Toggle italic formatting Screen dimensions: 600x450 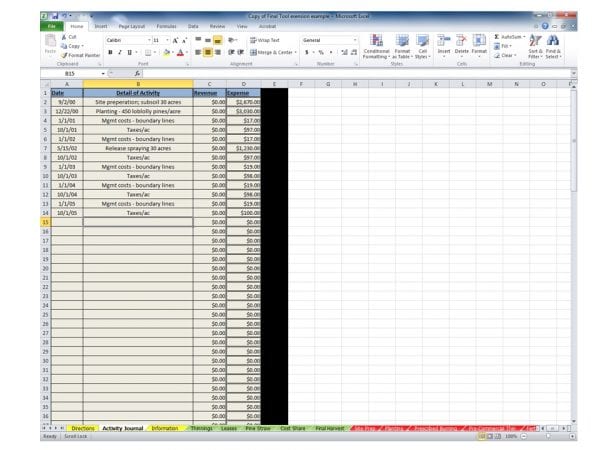(x=120, y=52)
